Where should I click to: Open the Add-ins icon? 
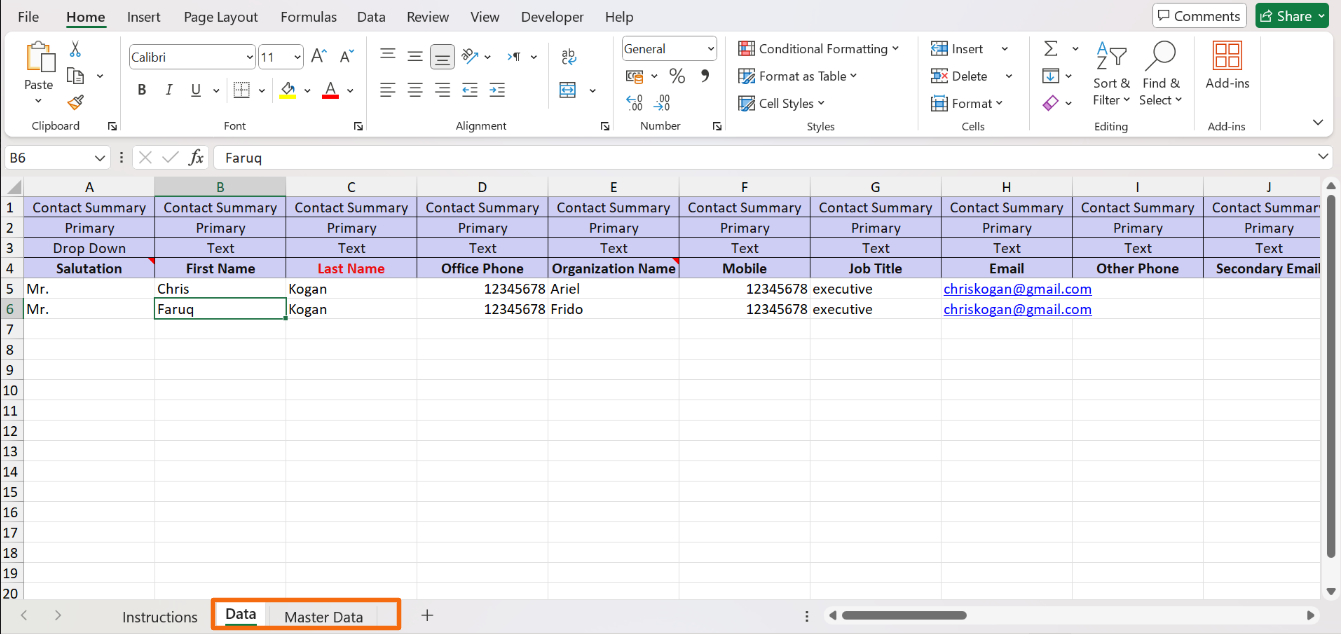click(1227, 66)
